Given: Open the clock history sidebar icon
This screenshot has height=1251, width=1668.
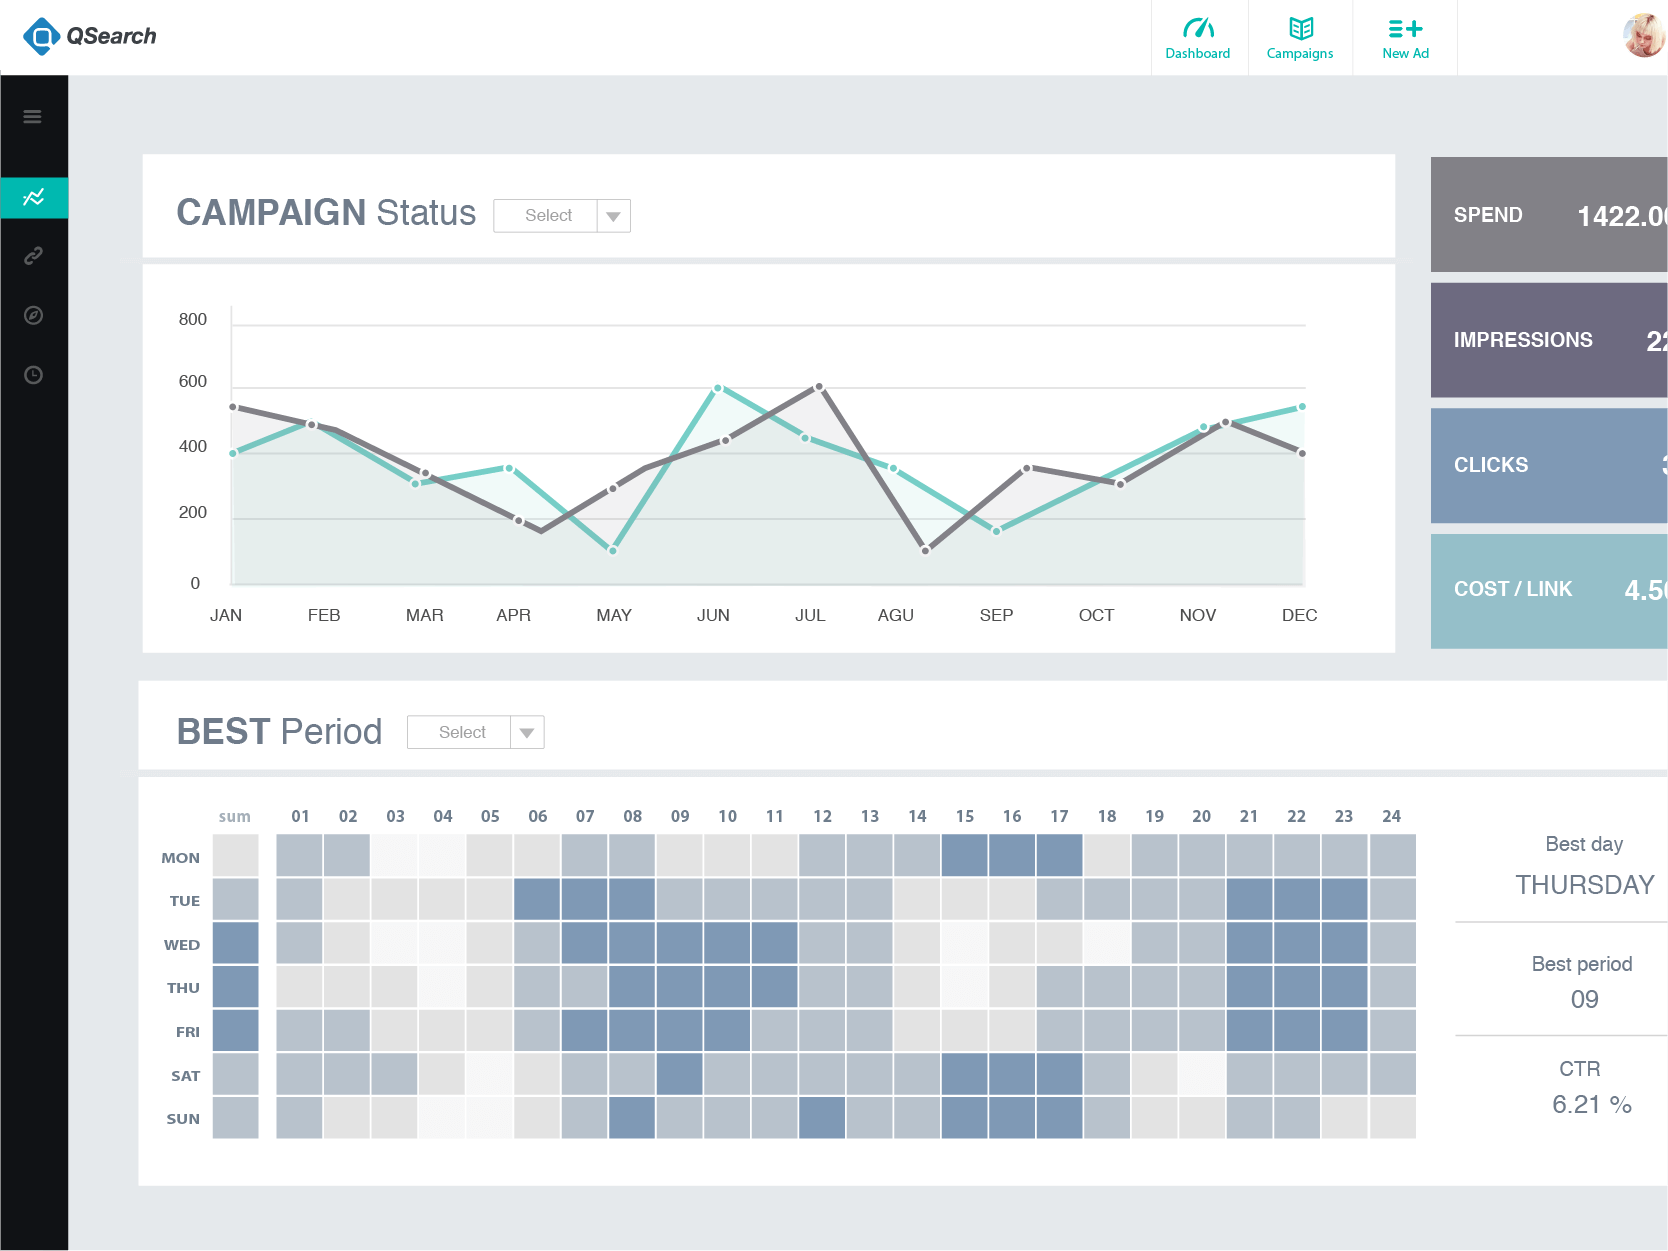Looking at the screenshot, I should [x=33, y=375].
